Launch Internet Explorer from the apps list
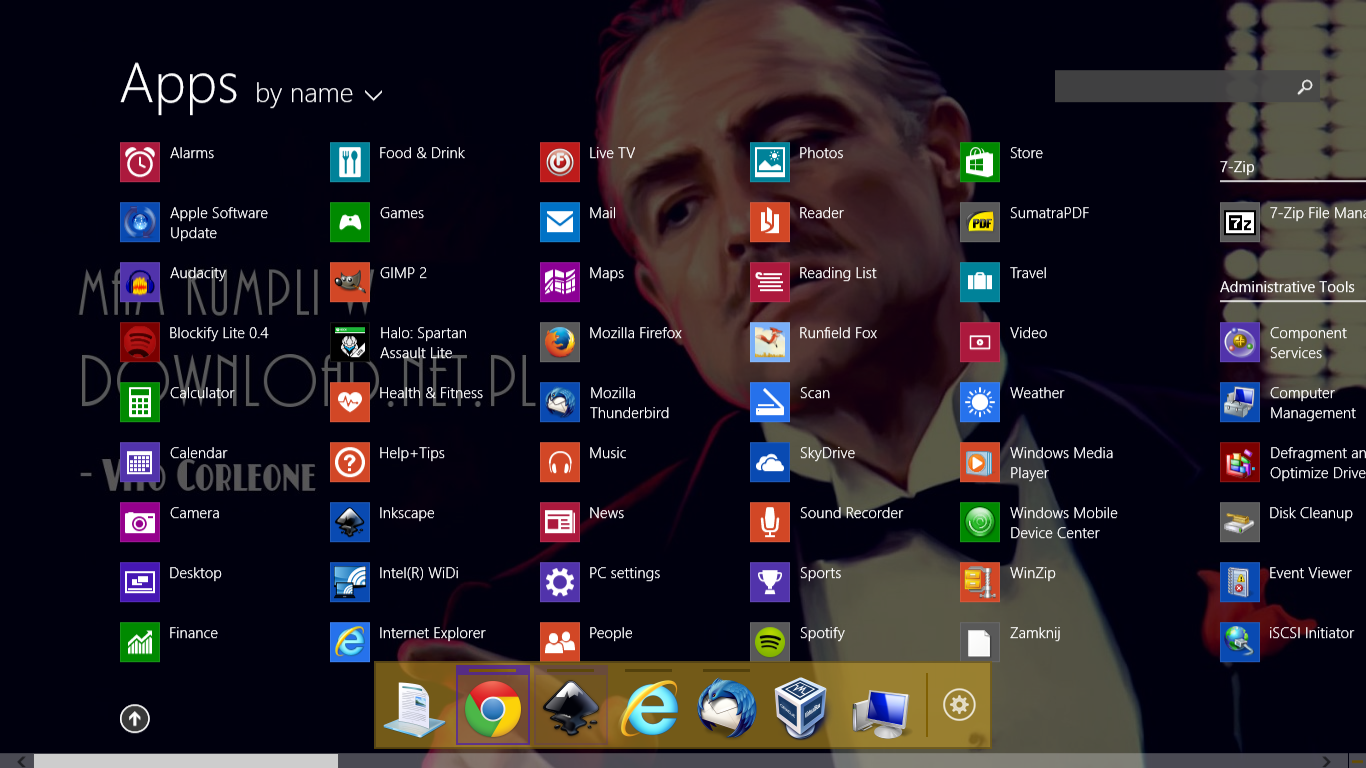 [x=350, y=642]
